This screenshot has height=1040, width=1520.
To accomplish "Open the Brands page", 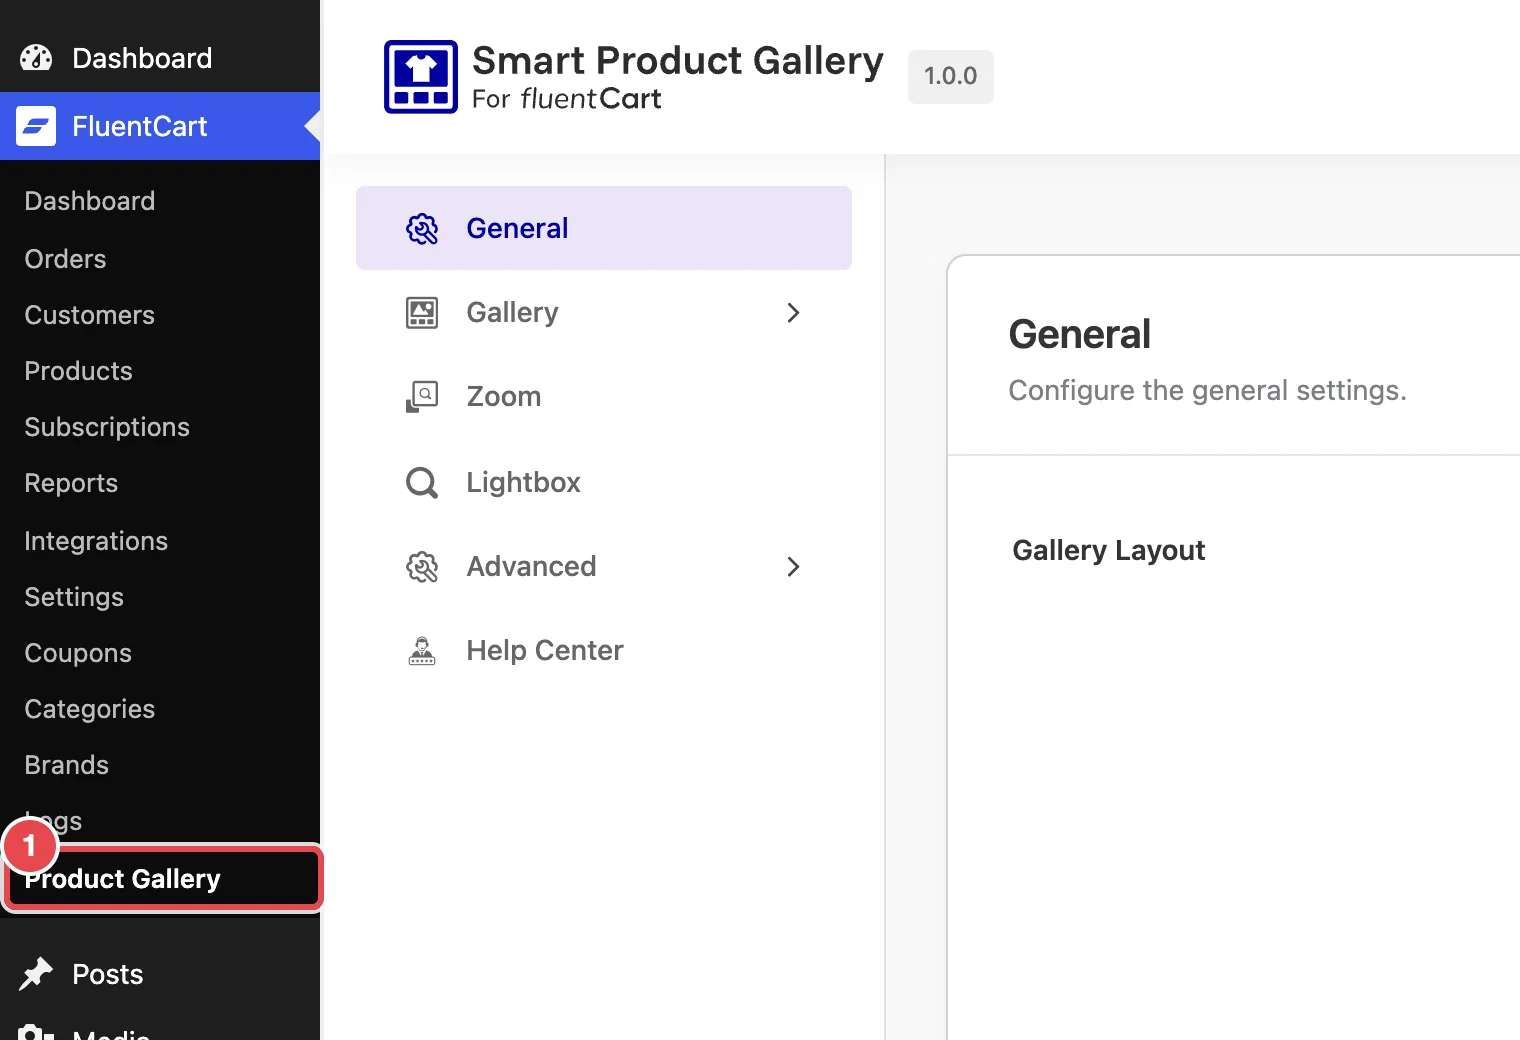I will pos(67,765).
